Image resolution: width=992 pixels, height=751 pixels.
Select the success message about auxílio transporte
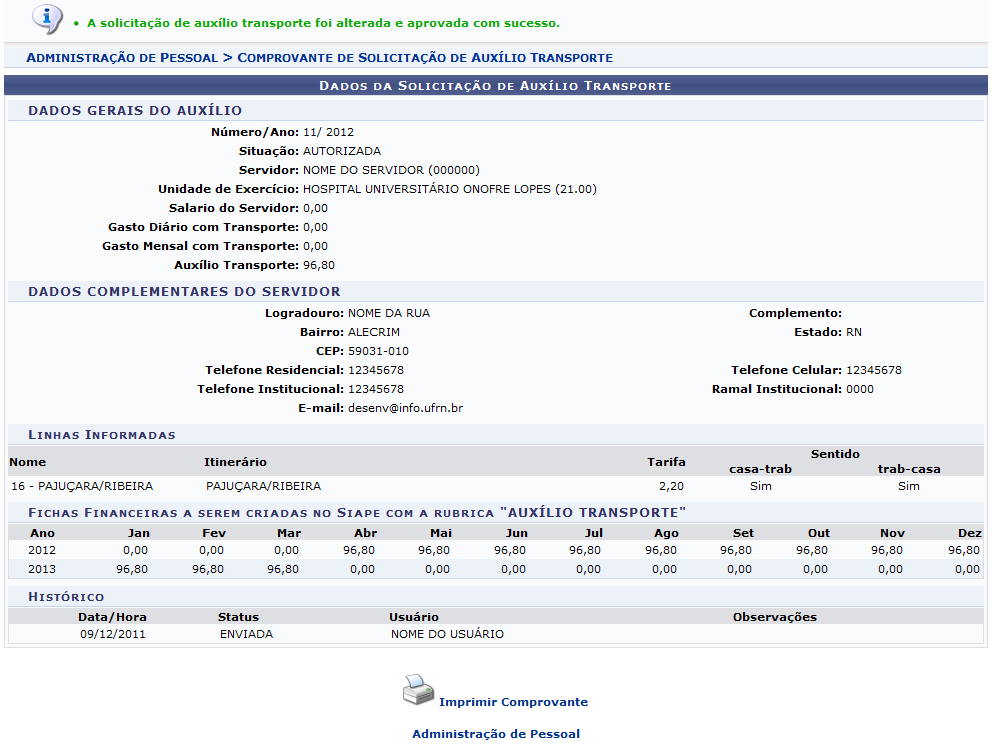[323, 23]
